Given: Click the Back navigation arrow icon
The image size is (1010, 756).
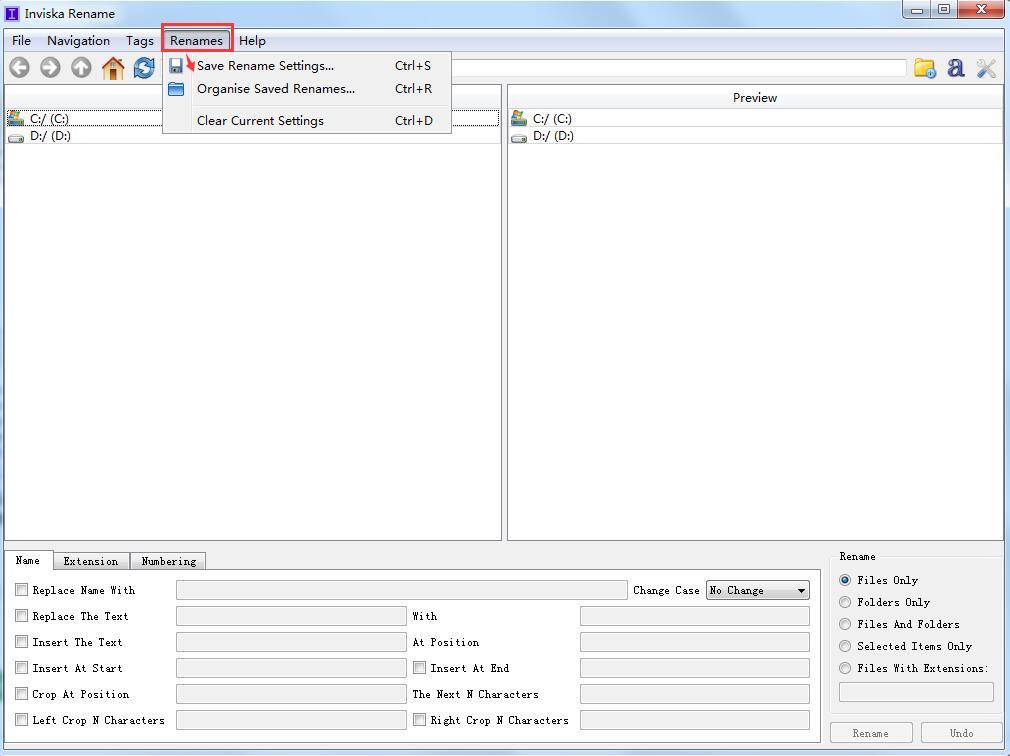Looking at the screenshot, I should pyautogui.click(x=19, y=68).
